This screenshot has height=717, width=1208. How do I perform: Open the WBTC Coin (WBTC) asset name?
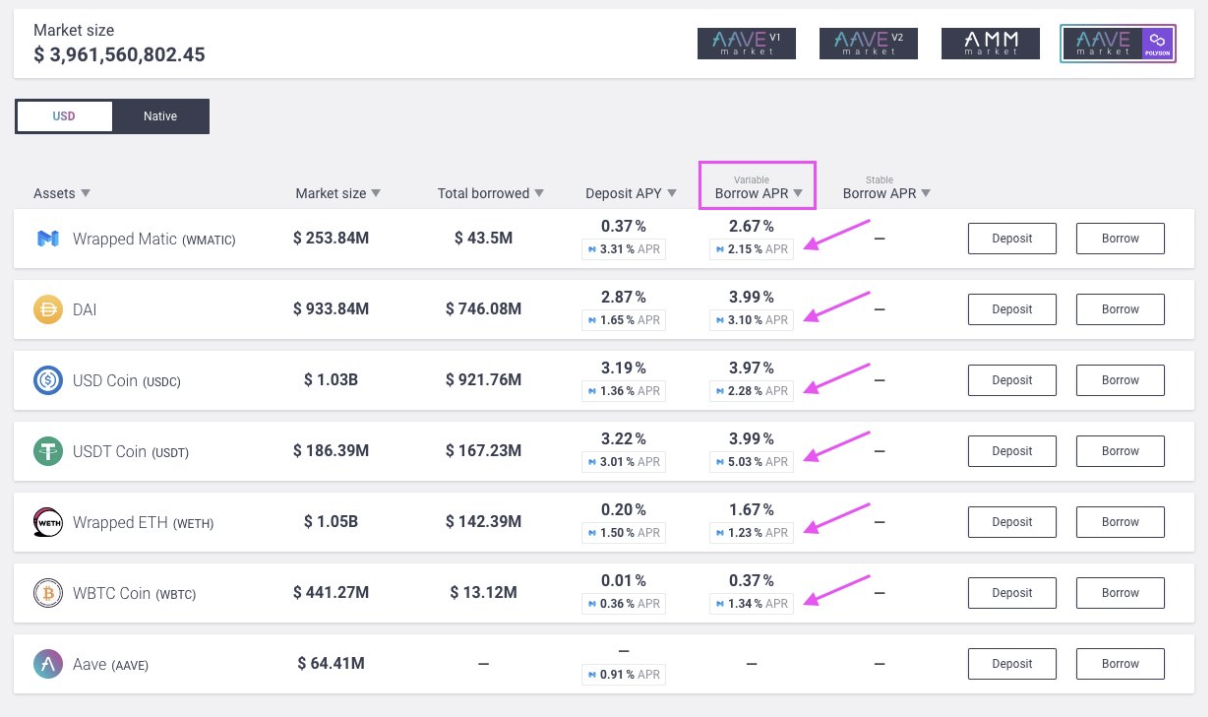134,593
